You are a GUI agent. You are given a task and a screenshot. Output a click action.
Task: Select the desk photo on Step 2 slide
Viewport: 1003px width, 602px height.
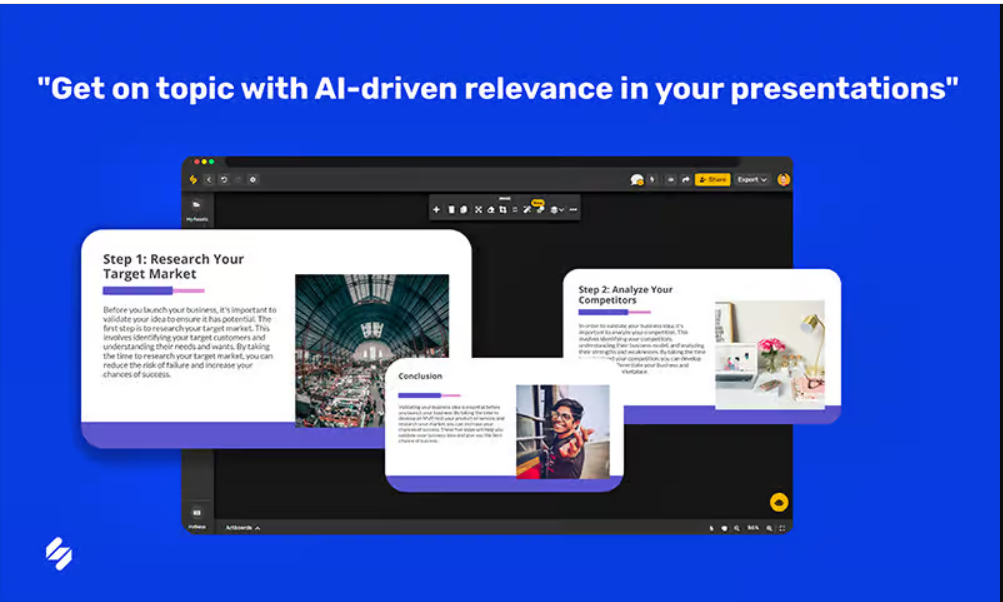(x=770, y=355)
